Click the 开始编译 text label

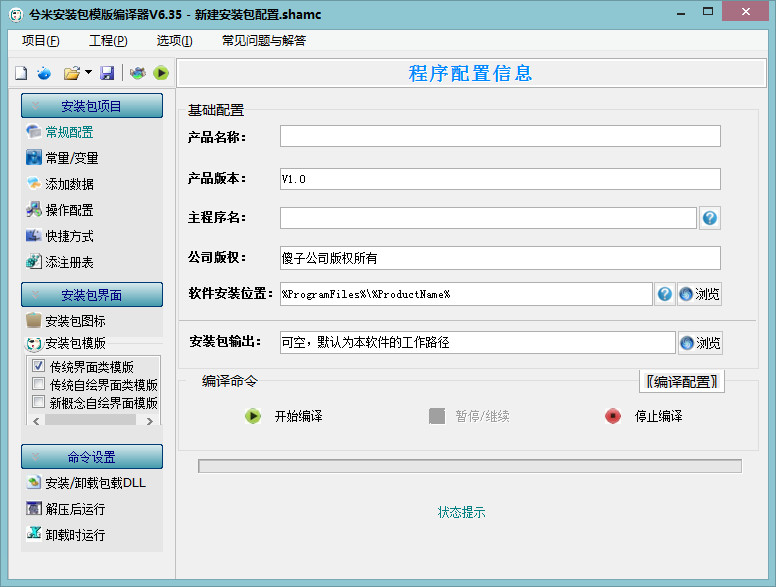298,416
